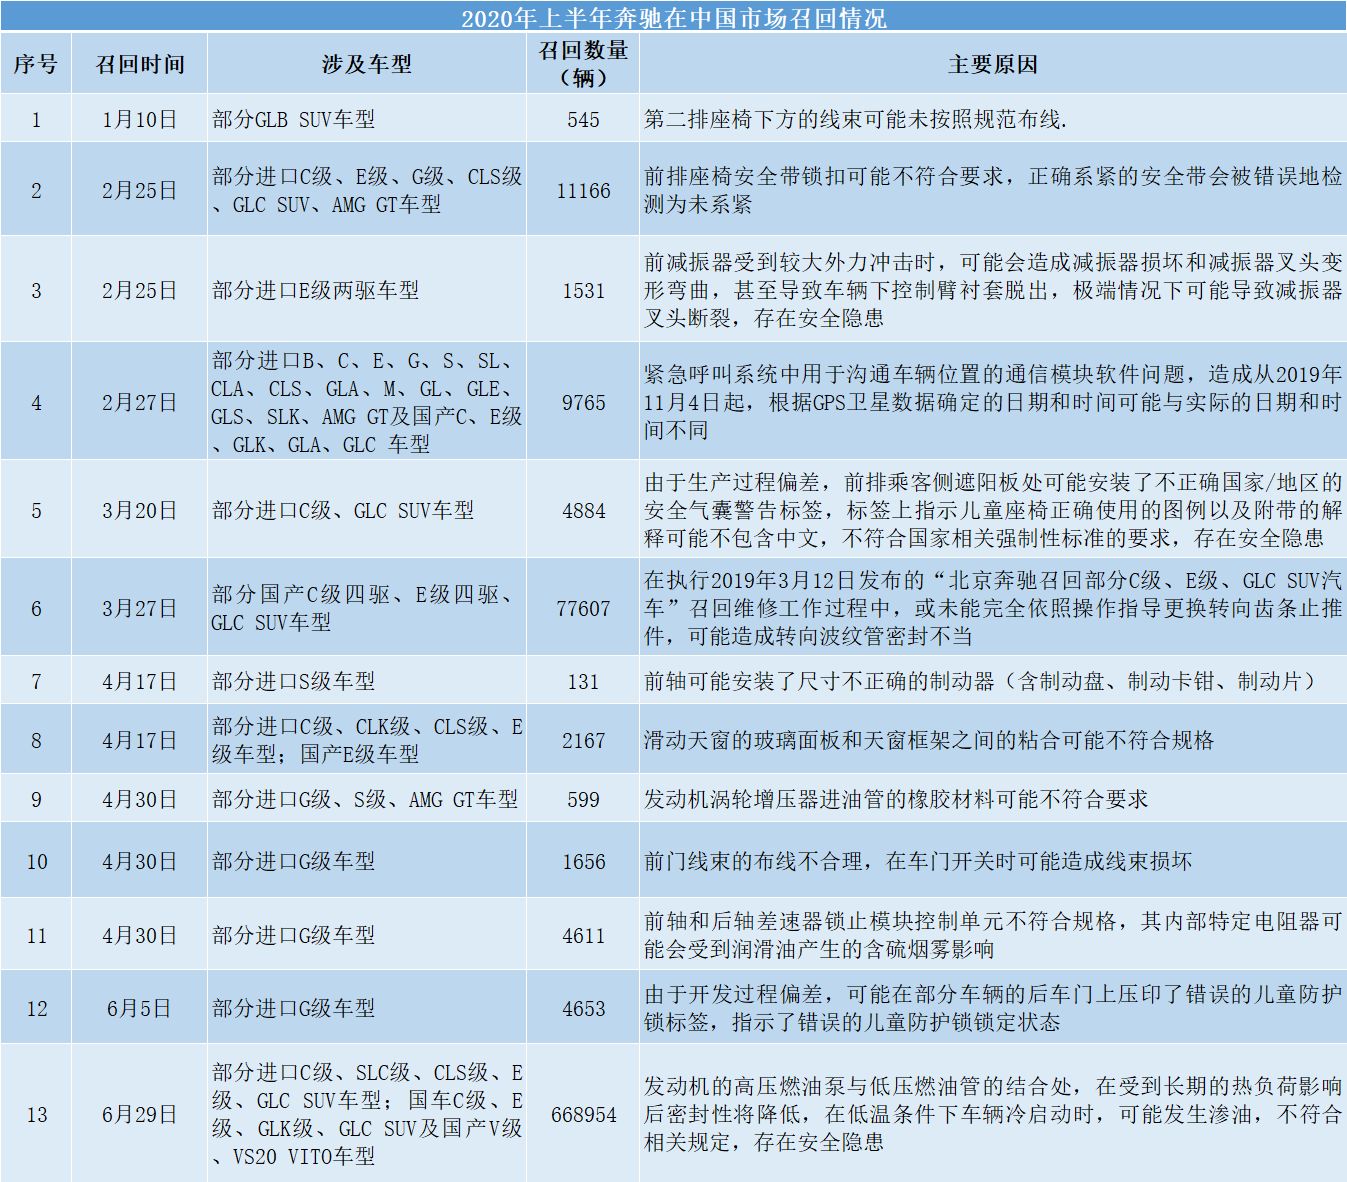Click the '部分GLB SUV车型' cell

click(x=294, y=120)
